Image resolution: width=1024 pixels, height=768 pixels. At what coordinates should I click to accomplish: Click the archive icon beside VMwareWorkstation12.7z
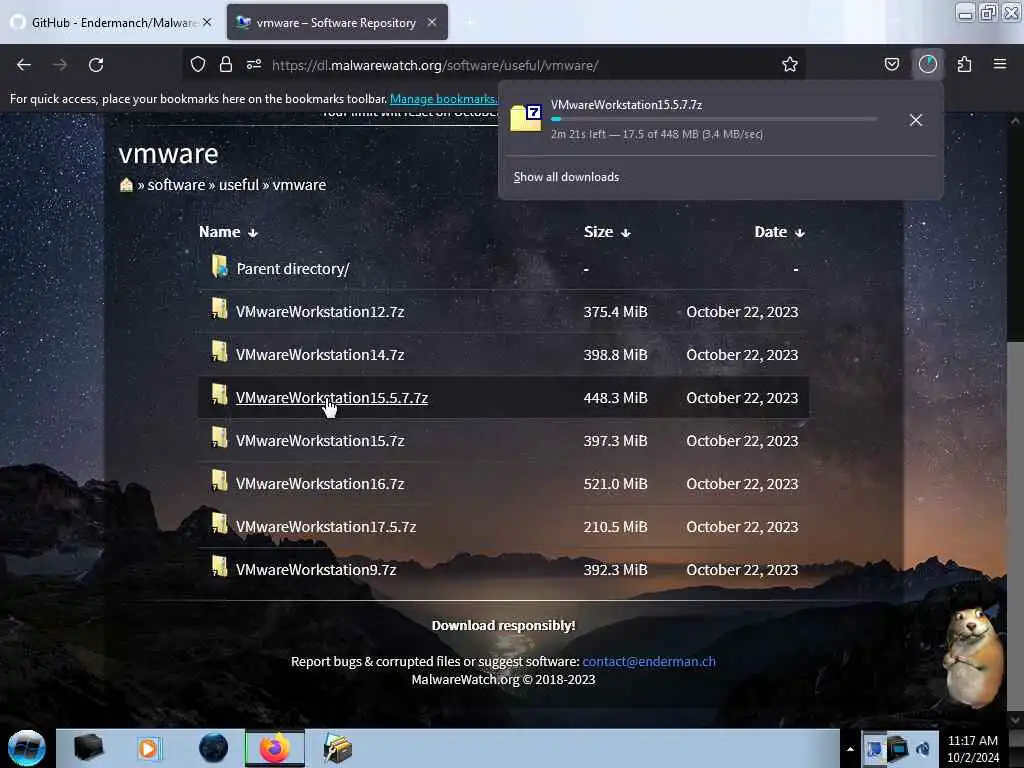219,309
